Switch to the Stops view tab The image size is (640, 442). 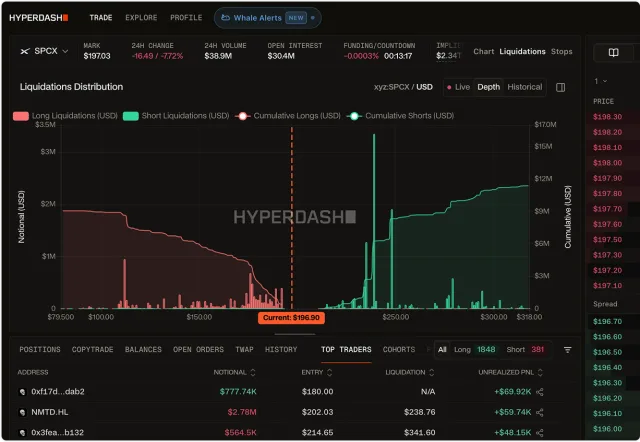pyautogui.click(x=562, y=51)
